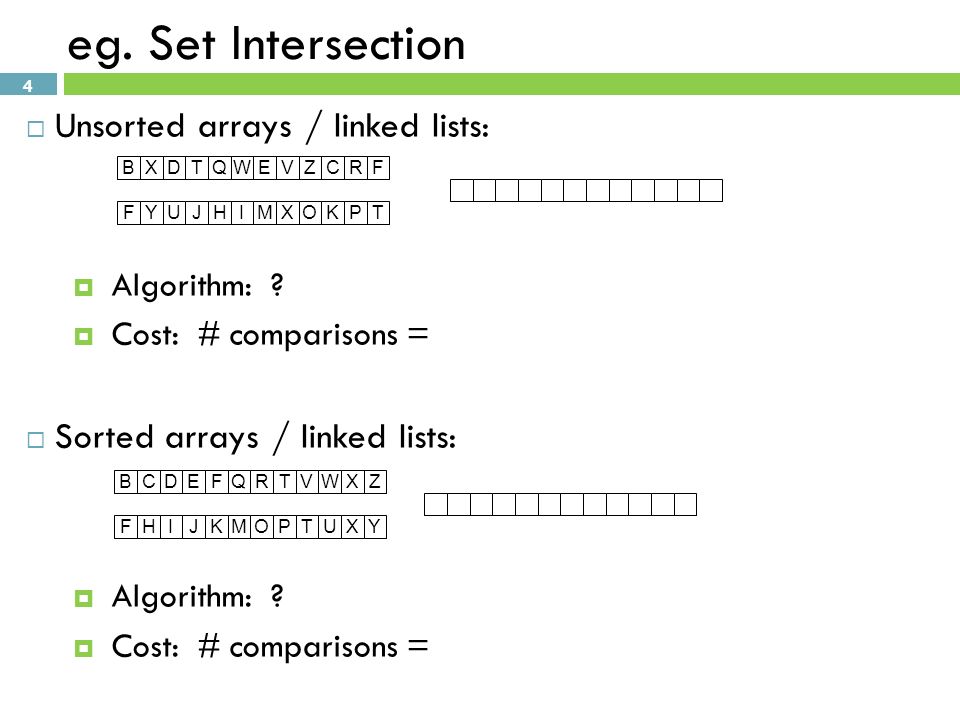Click cell Z in first sorted array
960x720 pixels.
(375, 482)
